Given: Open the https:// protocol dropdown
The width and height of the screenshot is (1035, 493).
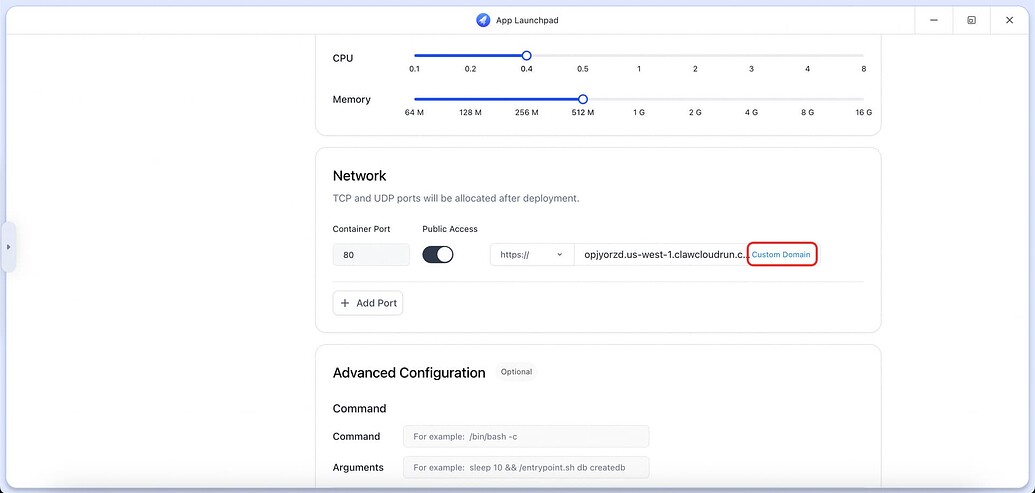Looking at the screenshot, I should tap(532, 255).
